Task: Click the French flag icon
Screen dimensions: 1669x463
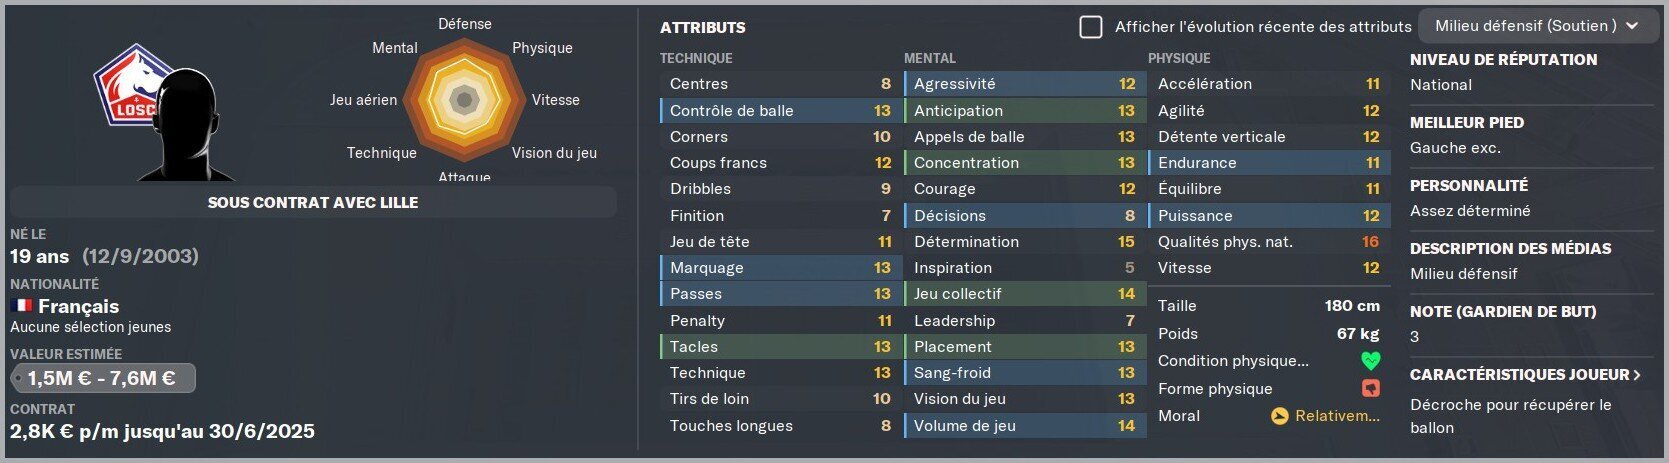Action: [x=21, y=306]
